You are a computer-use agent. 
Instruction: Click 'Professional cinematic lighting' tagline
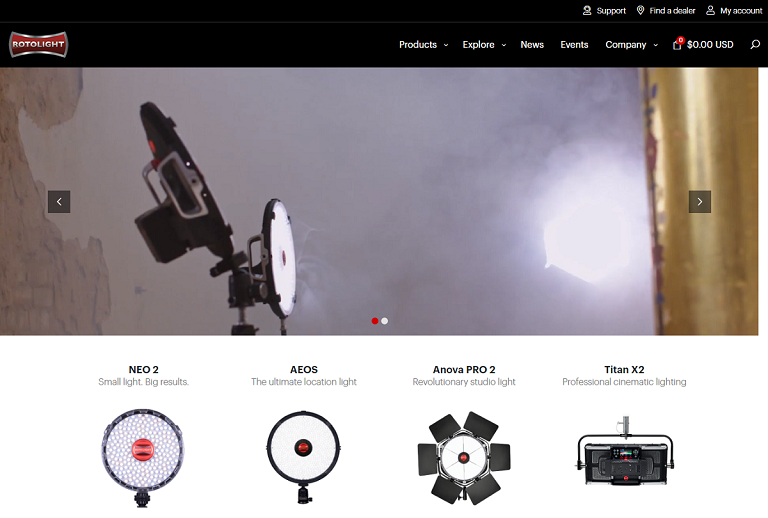[624, 382]
